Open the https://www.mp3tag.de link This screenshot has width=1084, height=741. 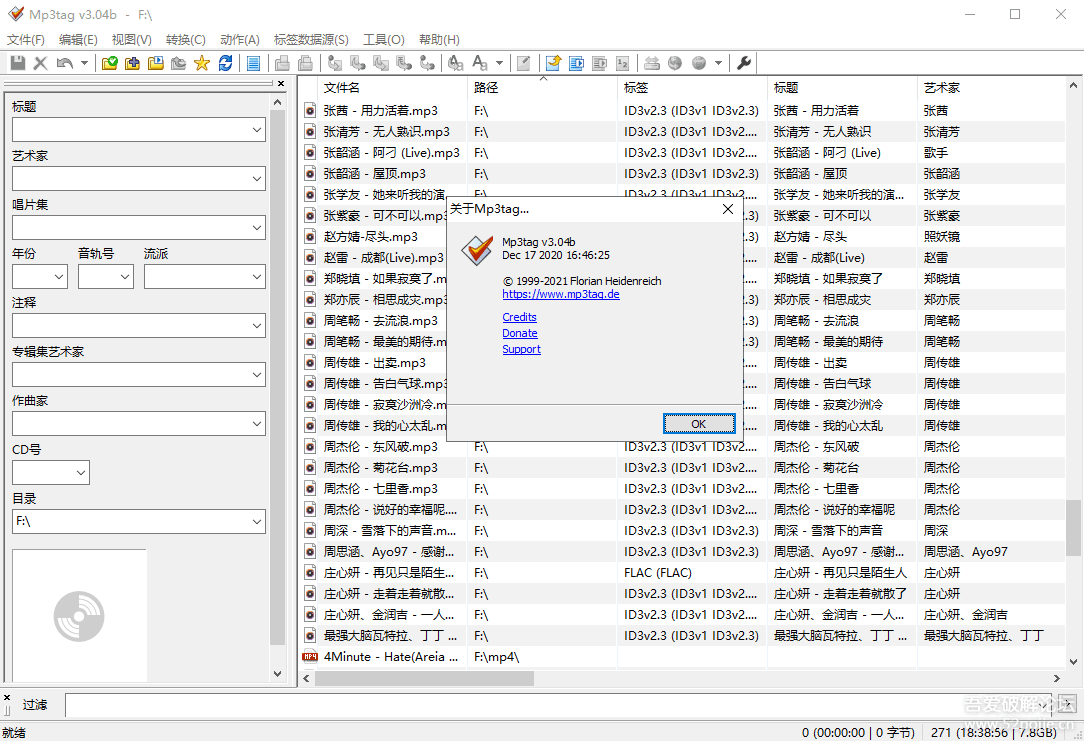coord(561,294)
